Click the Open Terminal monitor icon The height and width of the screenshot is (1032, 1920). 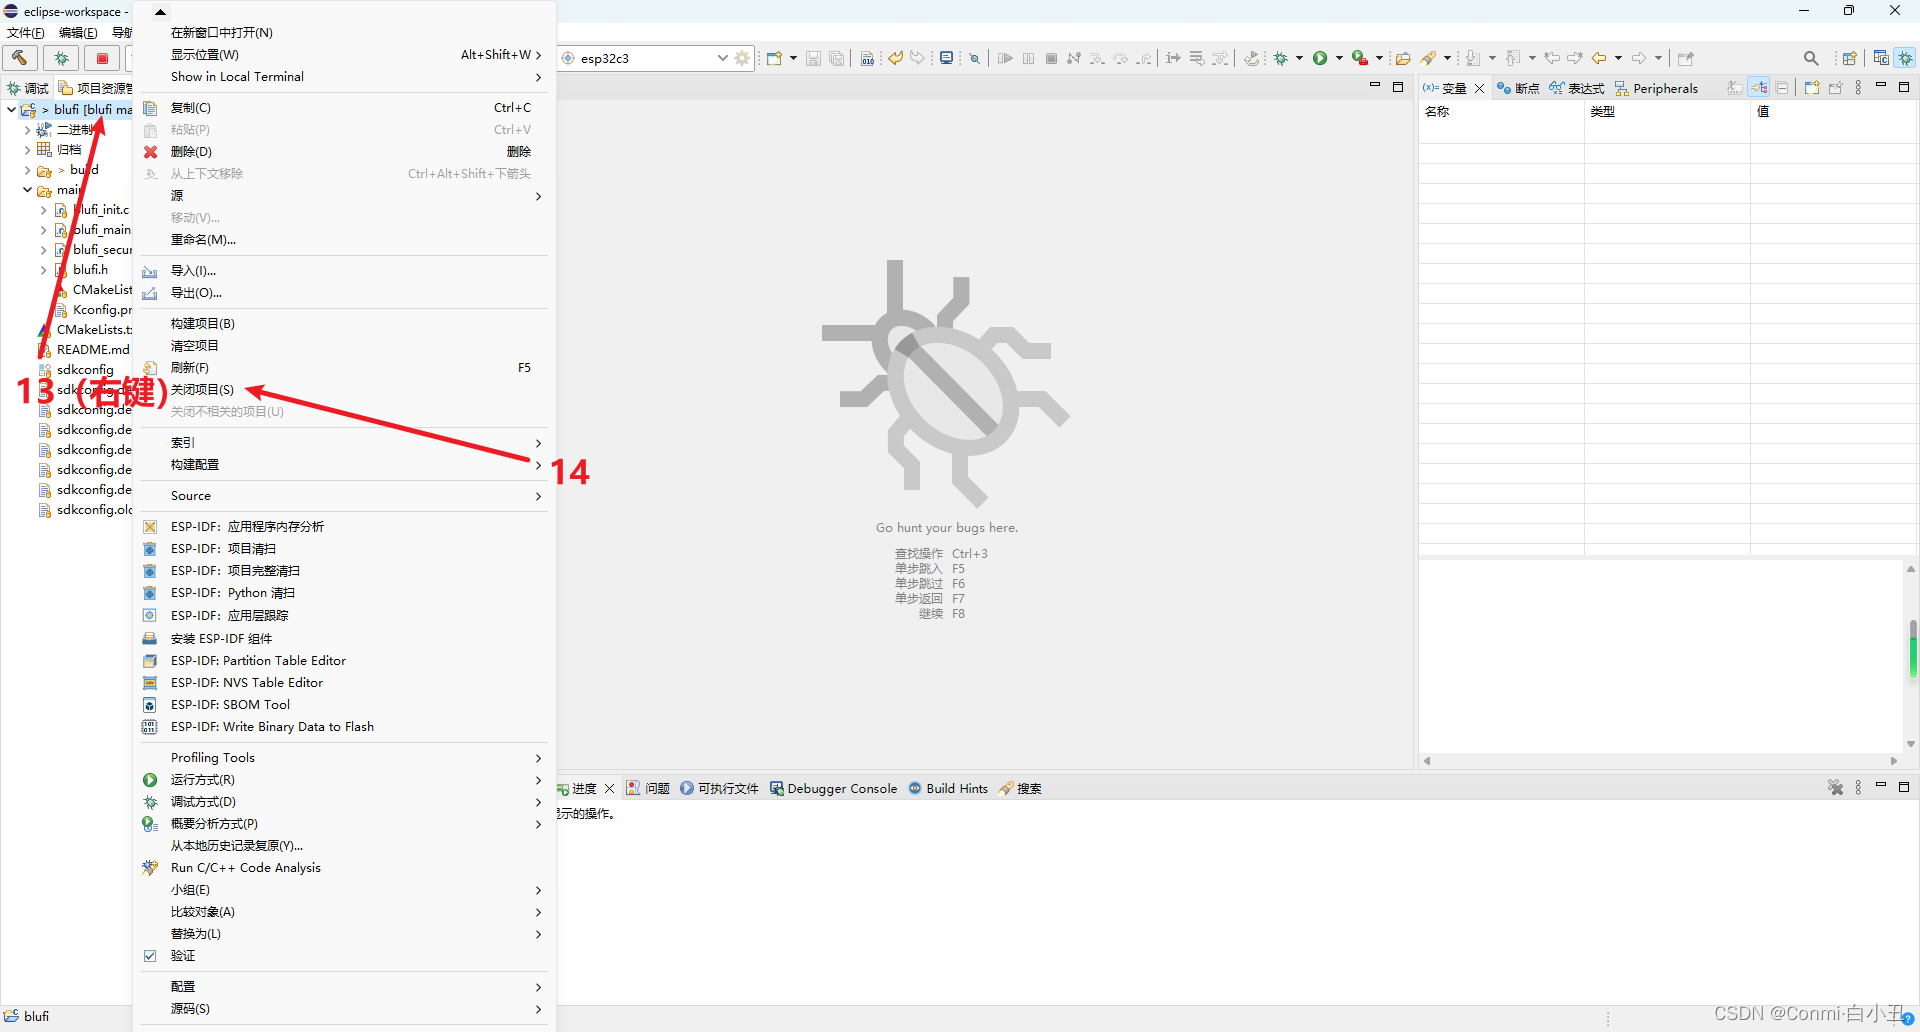click(x=946, y=58)
